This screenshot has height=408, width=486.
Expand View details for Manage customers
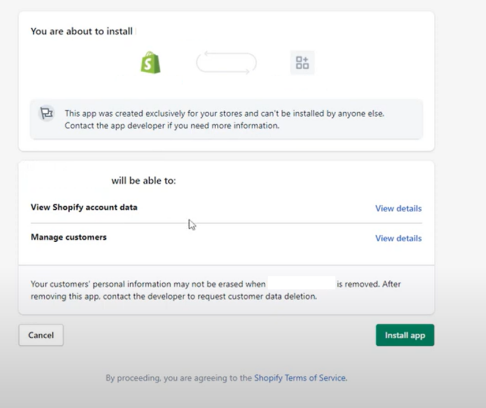click(398, 238)
